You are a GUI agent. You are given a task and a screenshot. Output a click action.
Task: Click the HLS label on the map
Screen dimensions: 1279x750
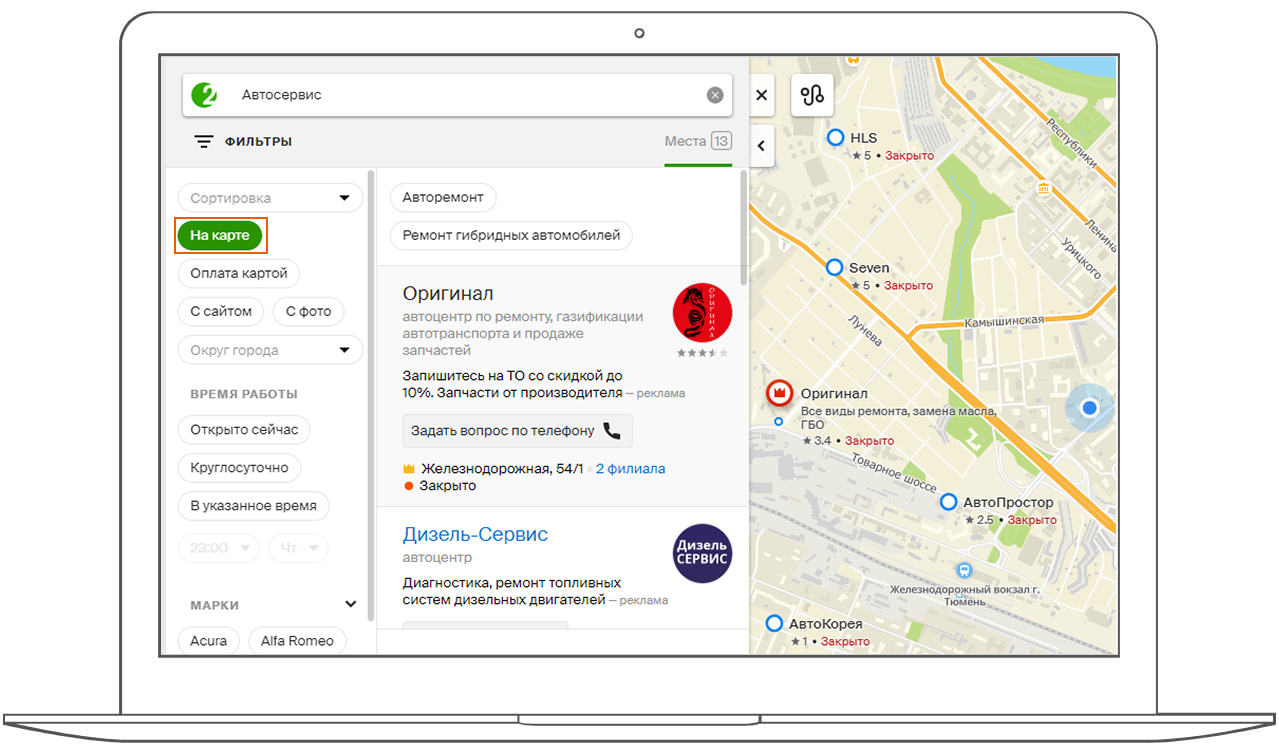pos(863,138)
